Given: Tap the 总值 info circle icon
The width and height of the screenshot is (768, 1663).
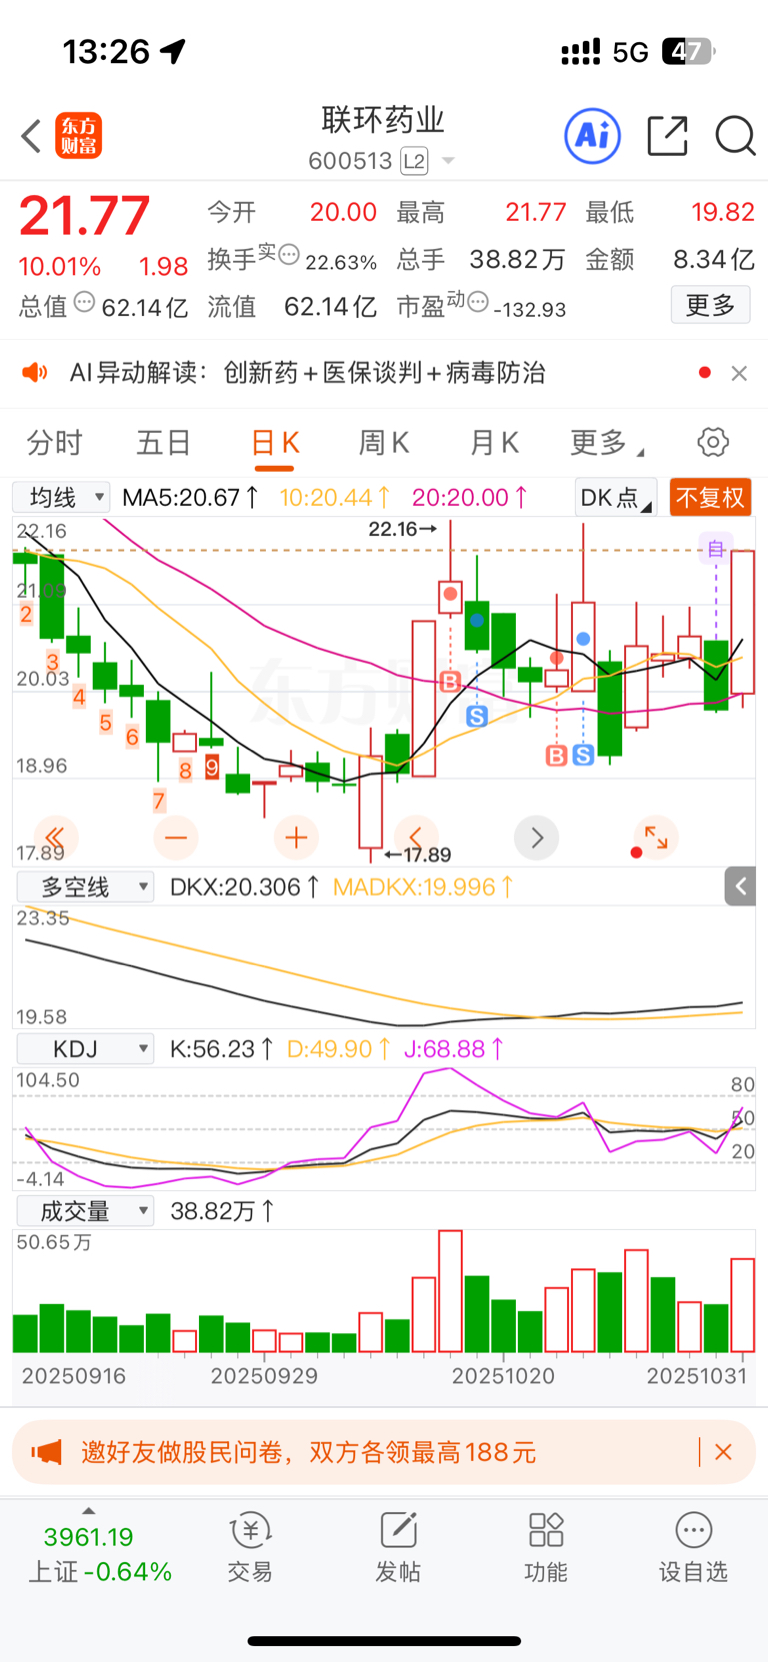Looking at the screenshot, I should (x=85, y=302).
